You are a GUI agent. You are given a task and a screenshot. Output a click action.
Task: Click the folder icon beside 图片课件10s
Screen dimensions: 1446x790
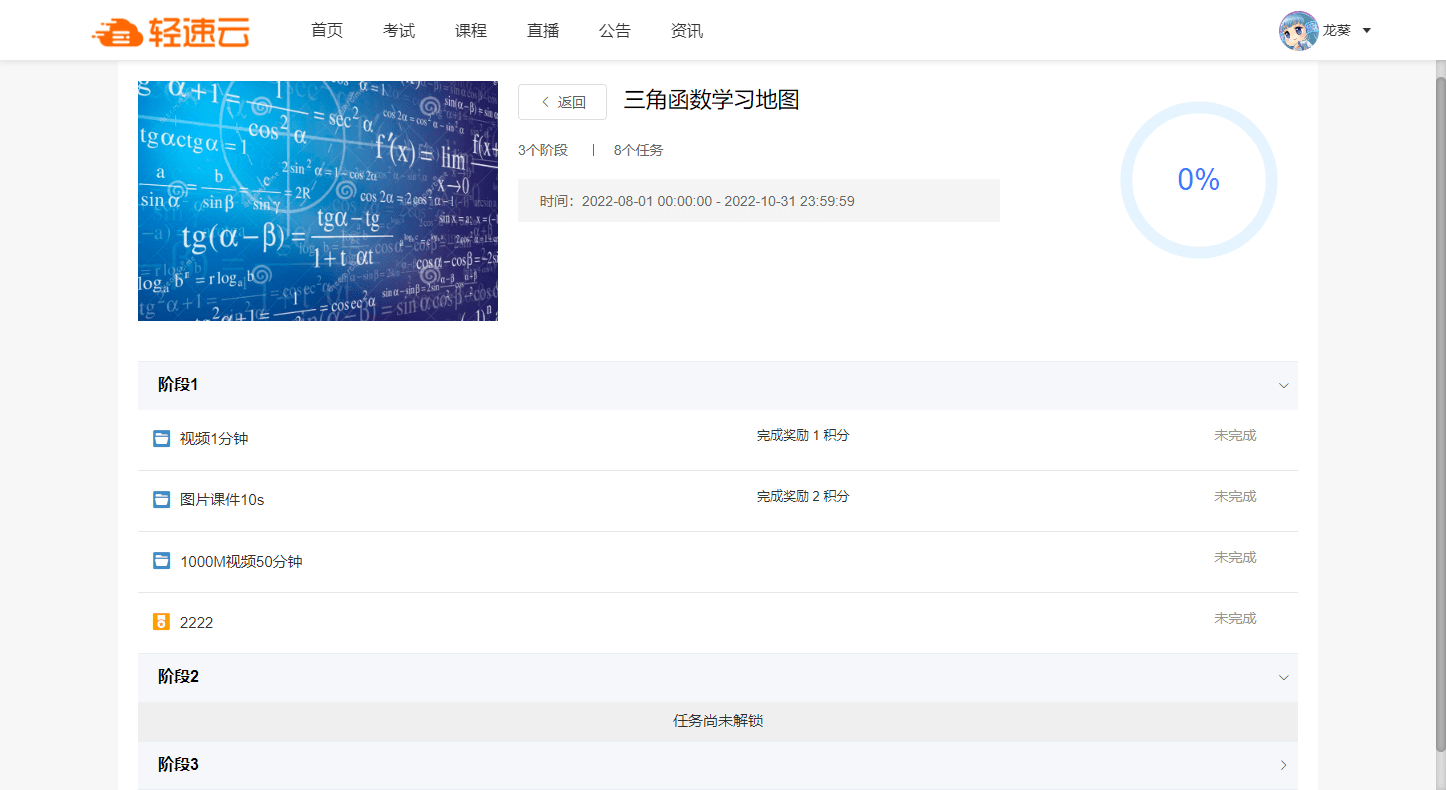click(x=161, y=499)
